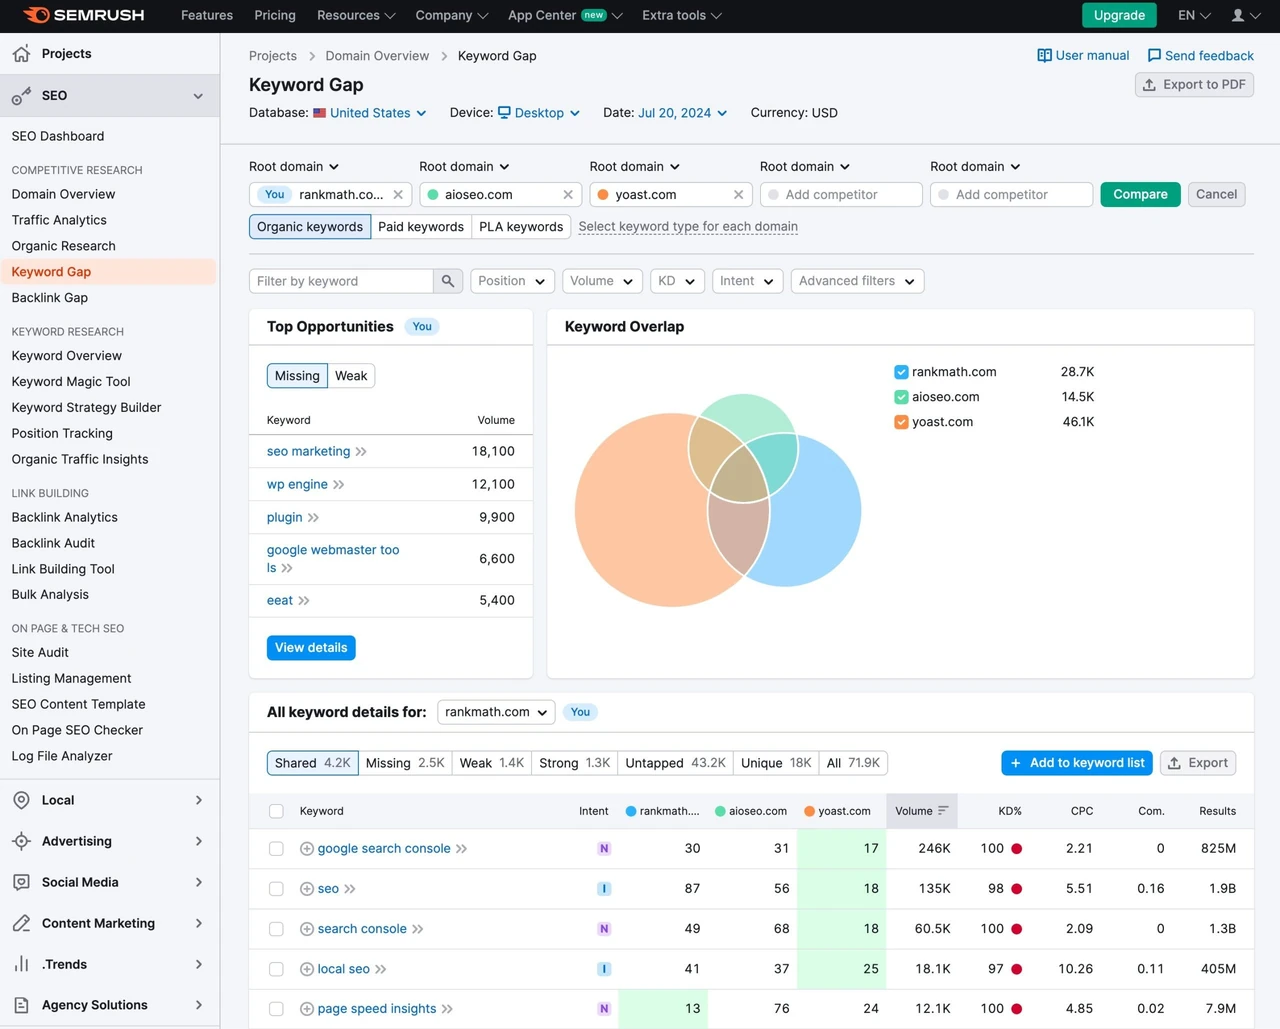Check the google search console row checkbox
The image size is (1280, 1029).
pos(276,849)
